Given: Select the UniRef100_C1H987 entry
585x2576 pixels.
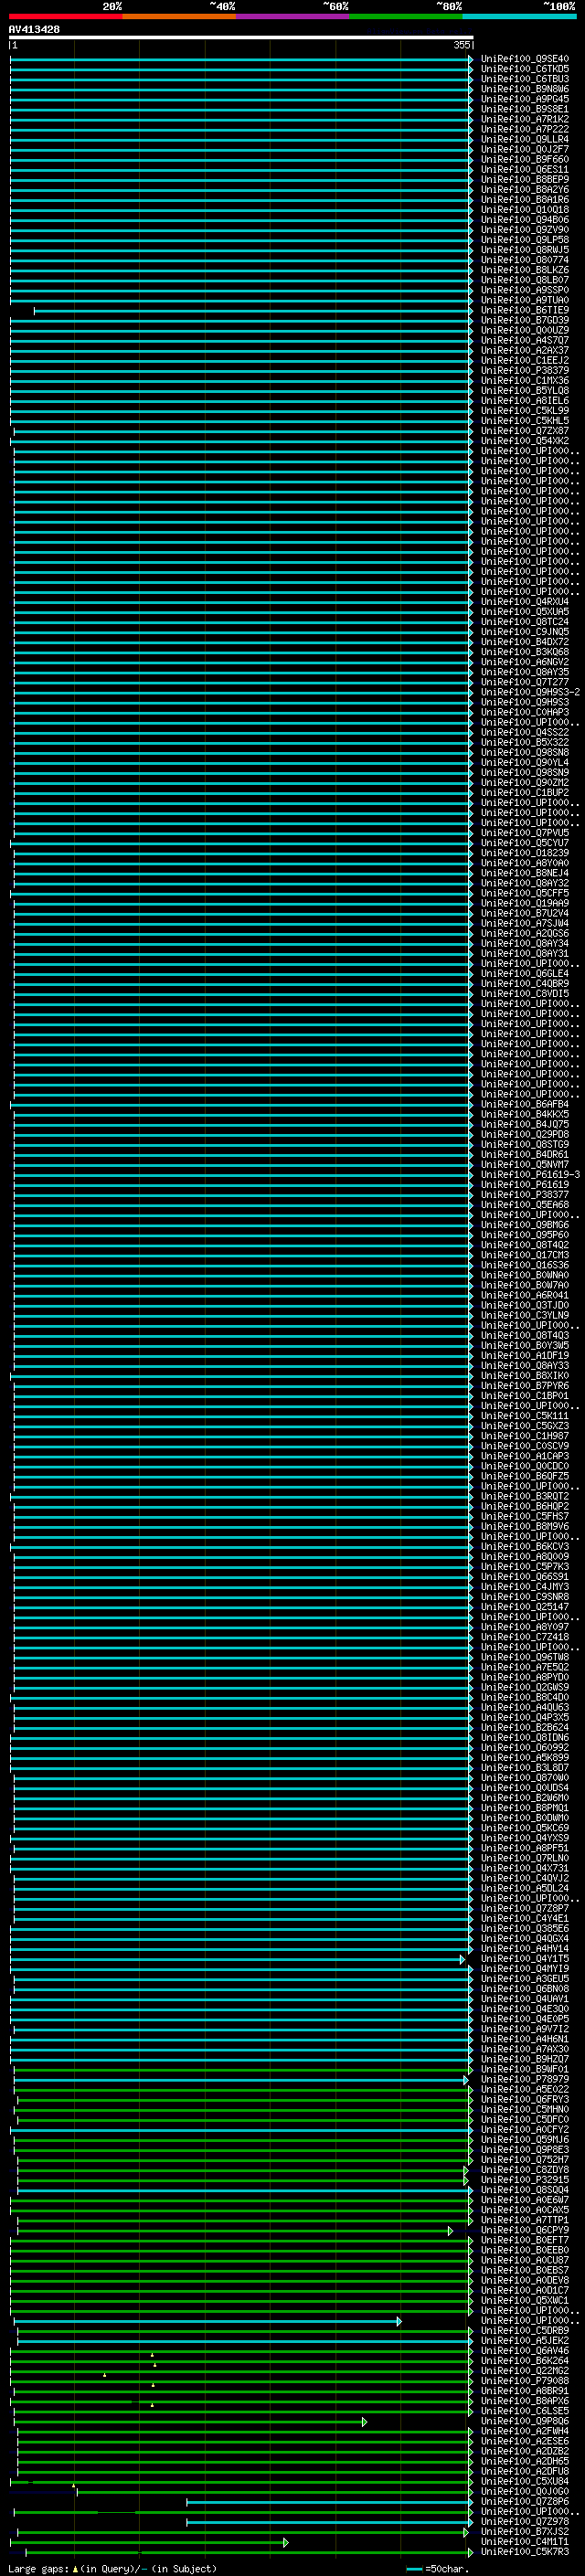Looking at the screenshot, I should [x=525, y=1436].
